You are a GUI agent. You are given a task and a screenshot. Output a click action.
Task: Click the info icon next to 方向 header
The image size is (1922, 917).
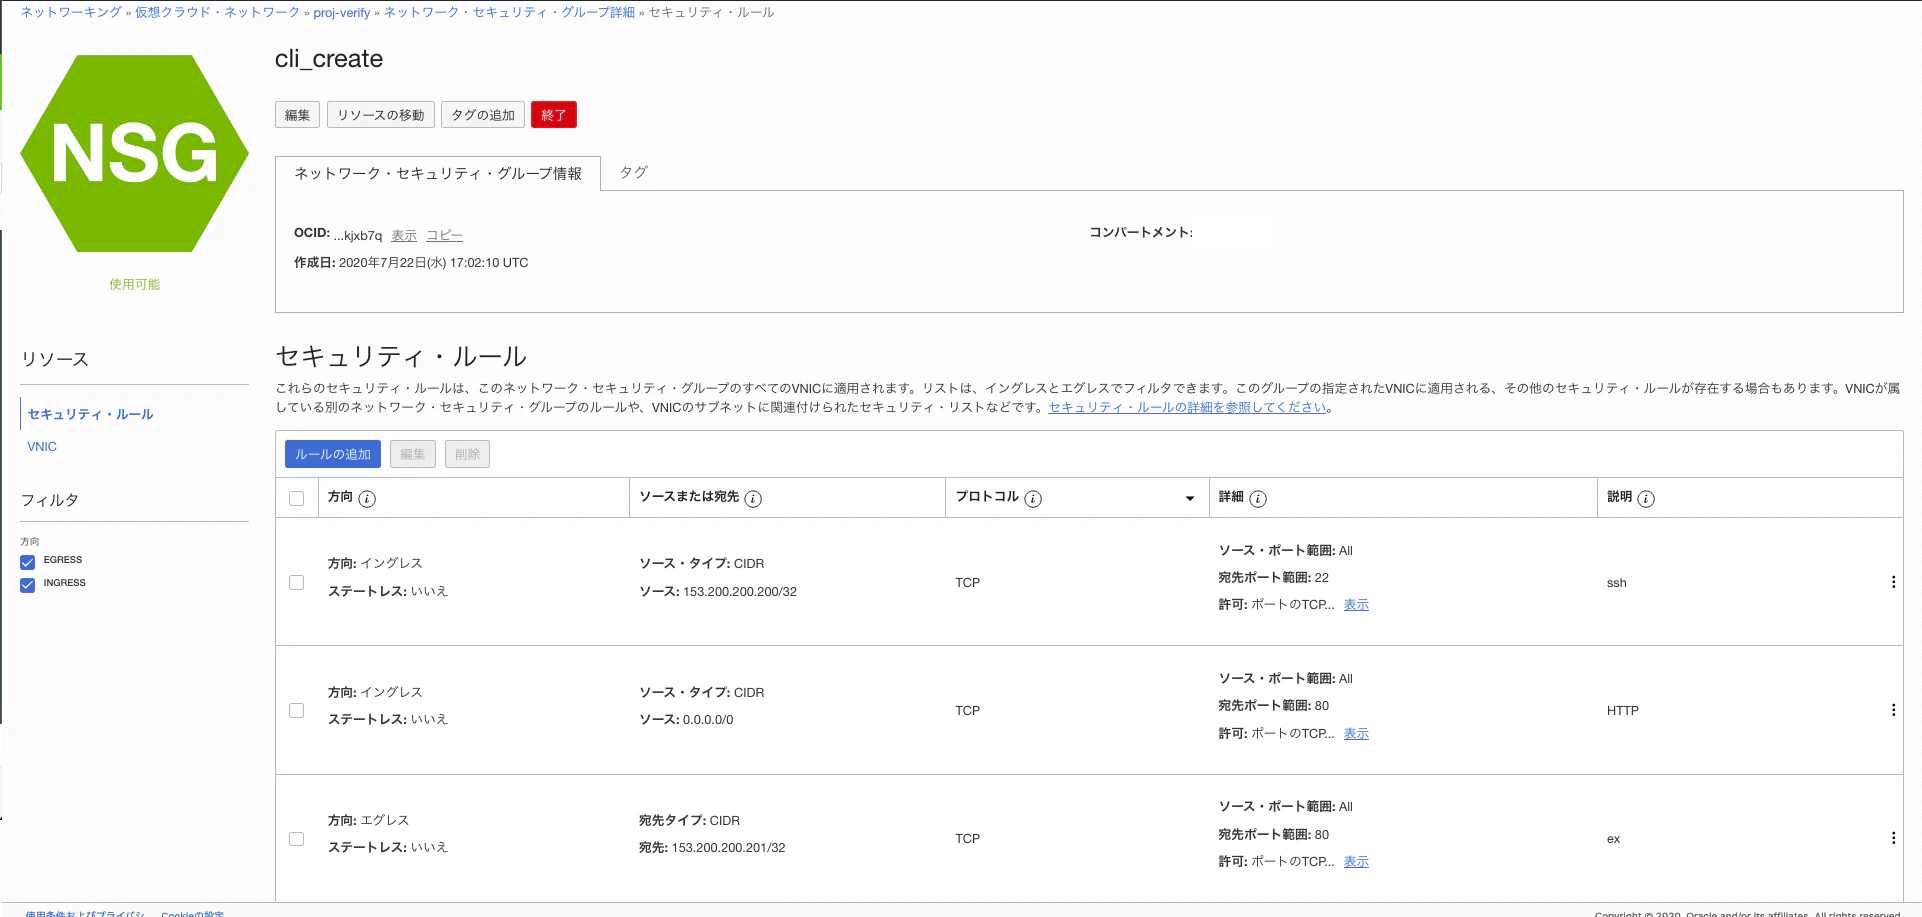tap(367, 498)
